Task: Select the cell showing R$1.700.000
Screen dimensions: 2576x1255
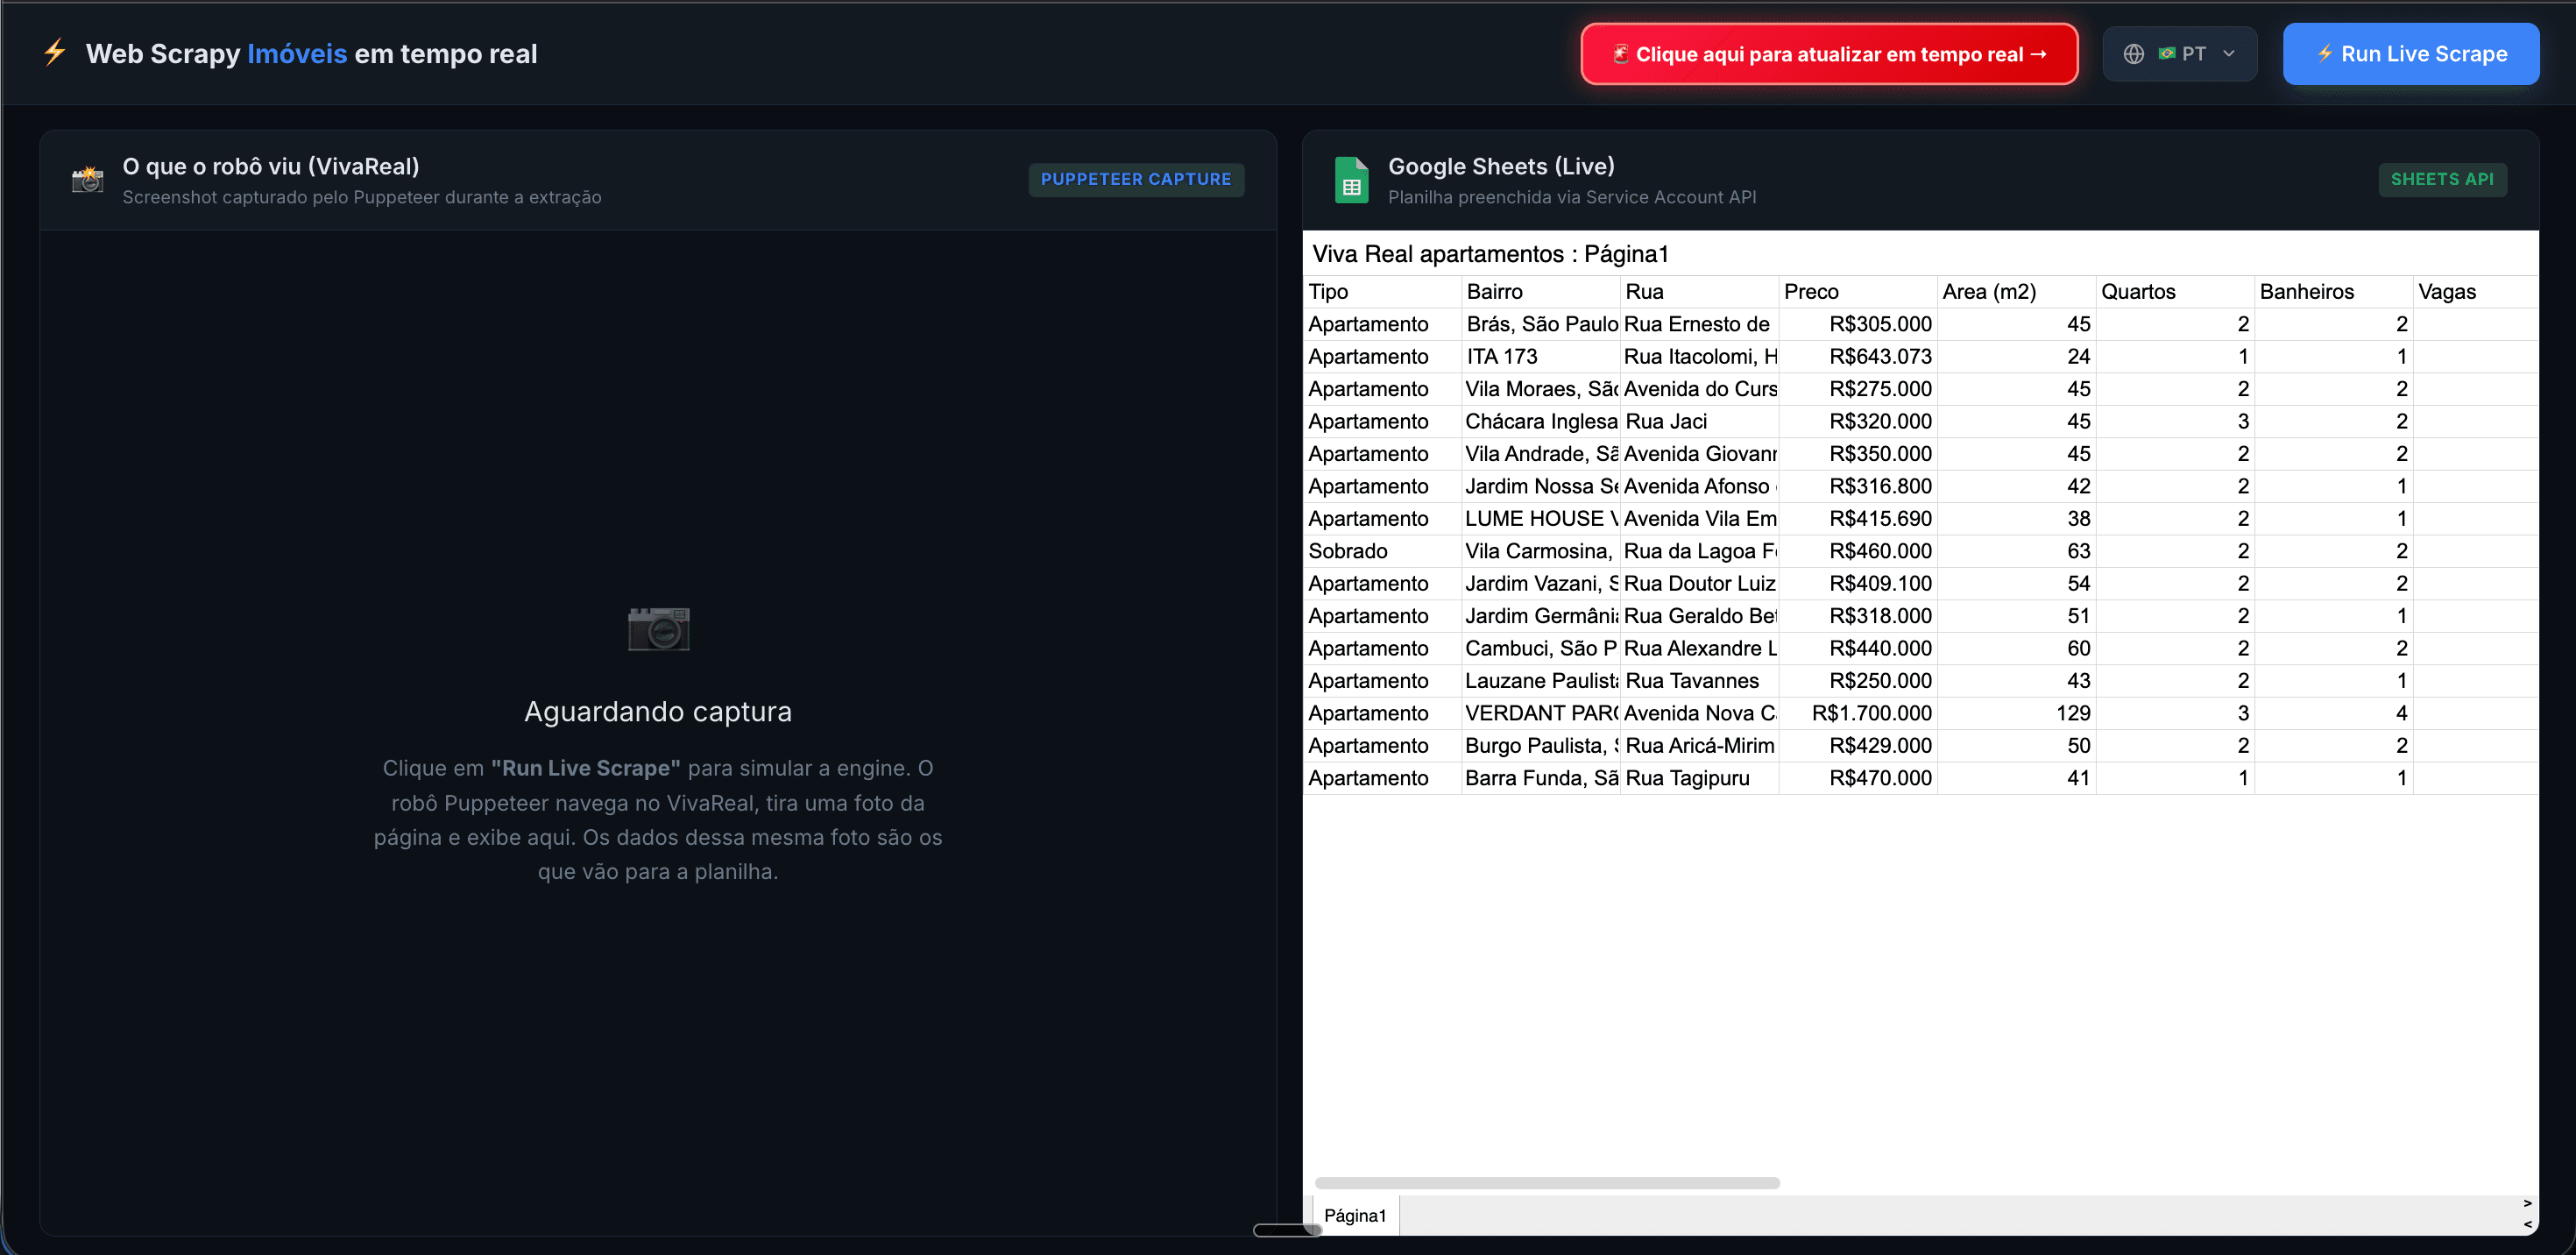Action: (x=1871, y=712)
